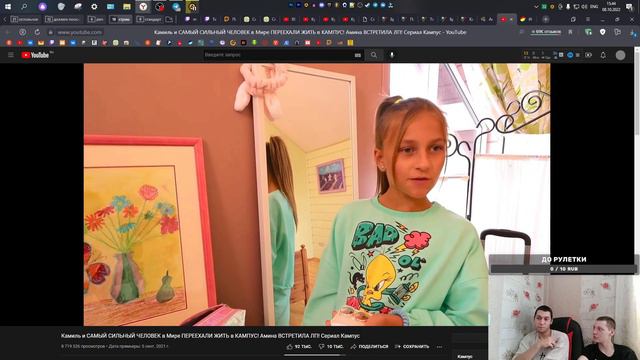Open Windows taskbar search magnifier
This screenshot has width=640, height=360.
coord(24,7)
